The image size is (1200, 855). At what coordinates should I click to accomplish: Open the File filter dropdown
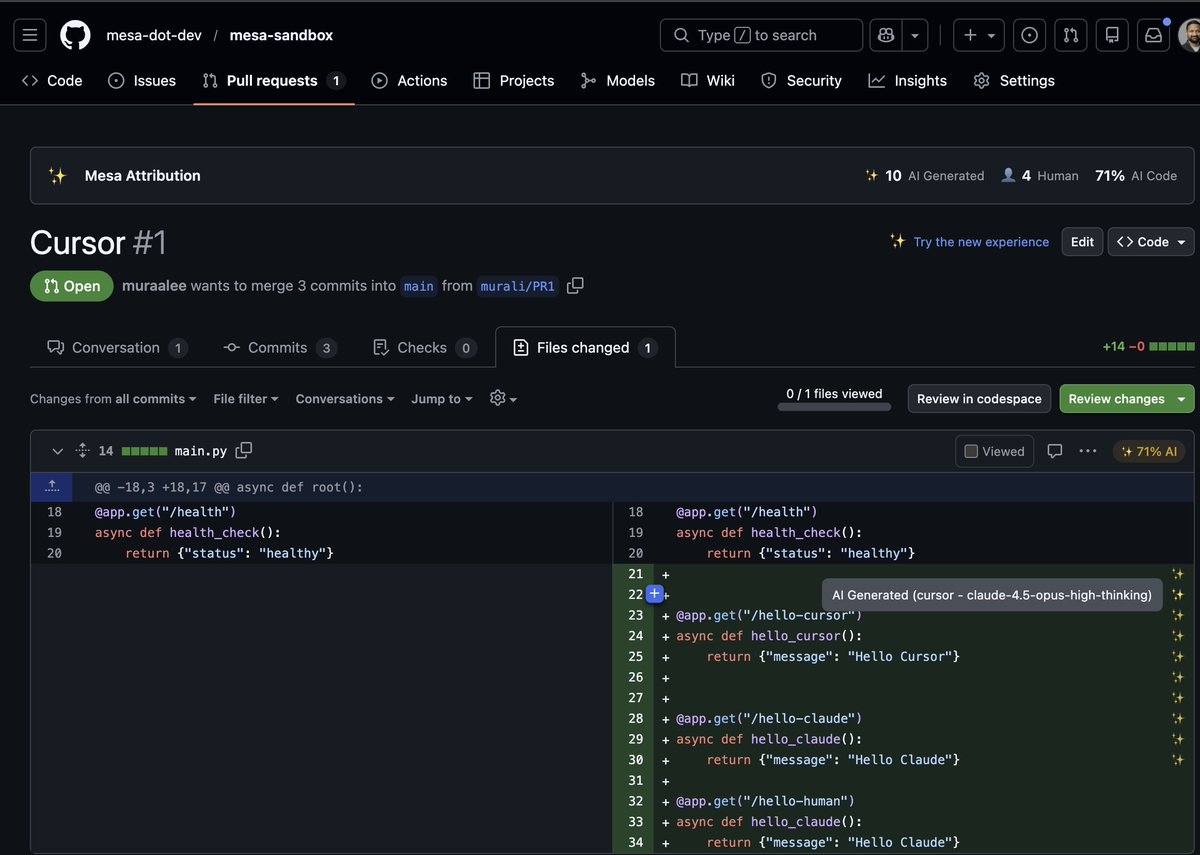tap(246, 399)
